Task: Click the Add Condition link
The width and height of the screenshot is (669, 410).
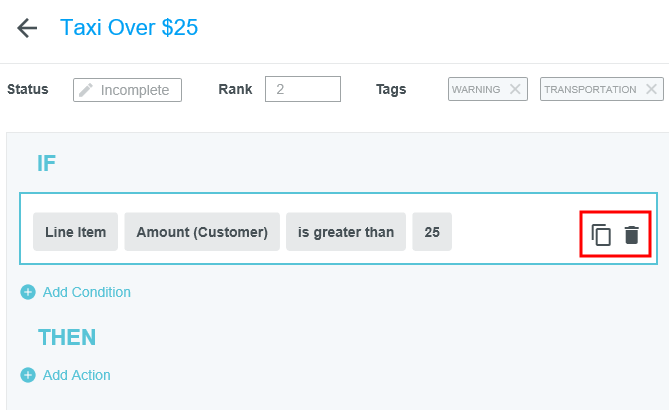Action: tap(86, 292)
